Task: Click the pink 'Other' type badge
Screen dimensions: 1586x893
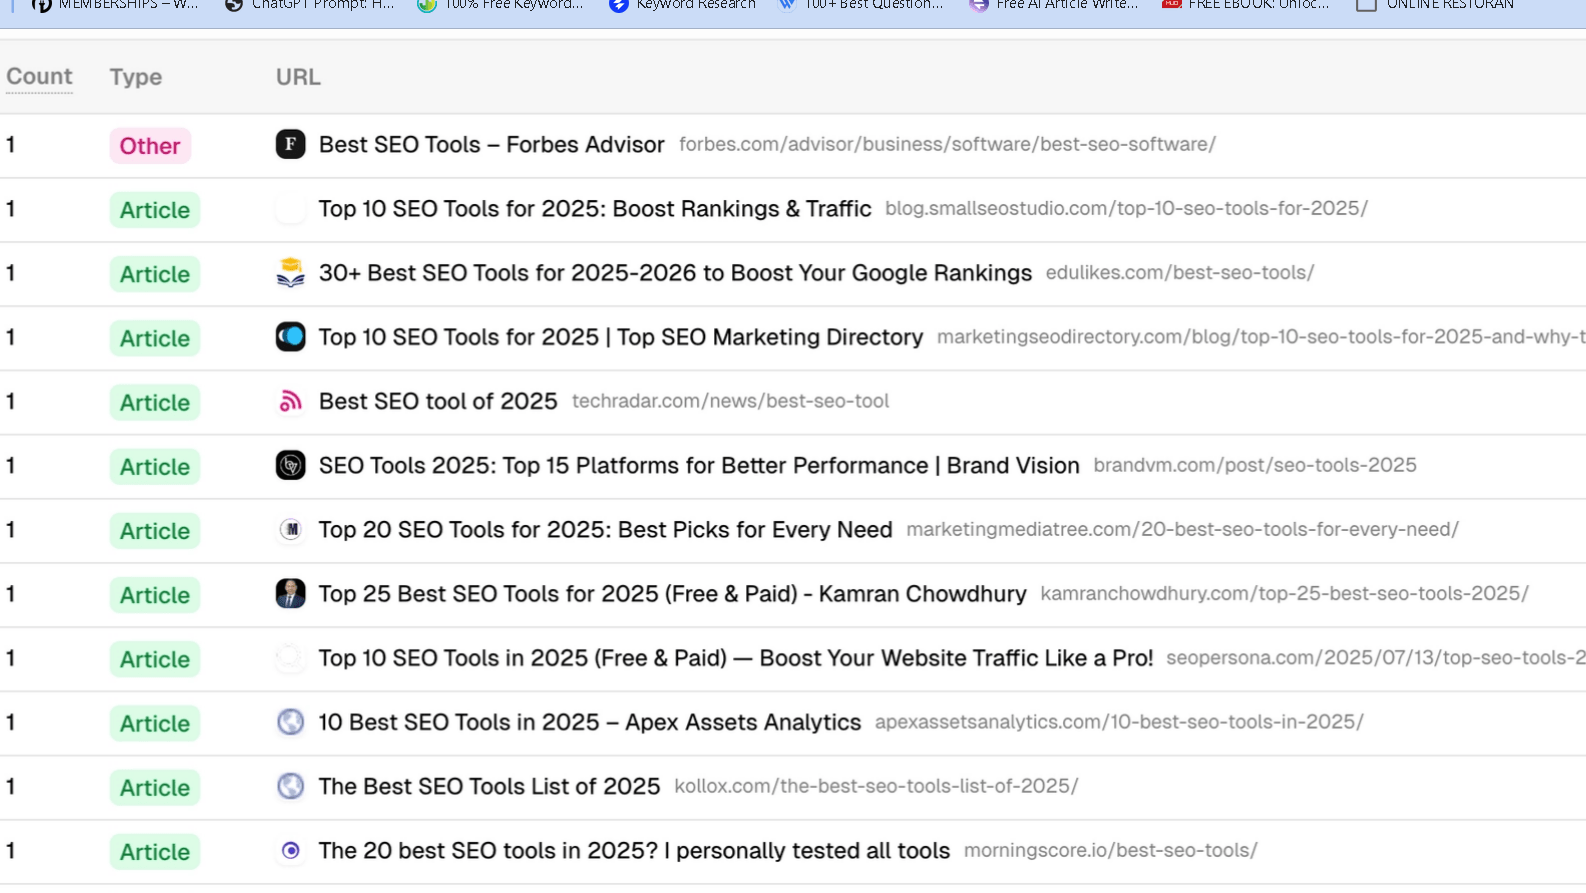Action: point(150,146)
